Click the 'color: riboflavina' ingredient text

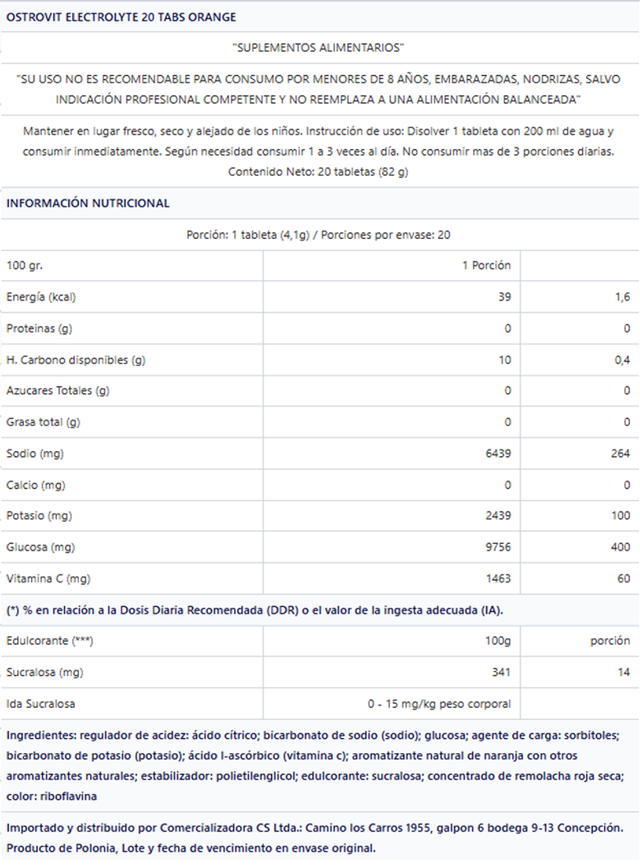pyautogui.click(x=51, y=797)
